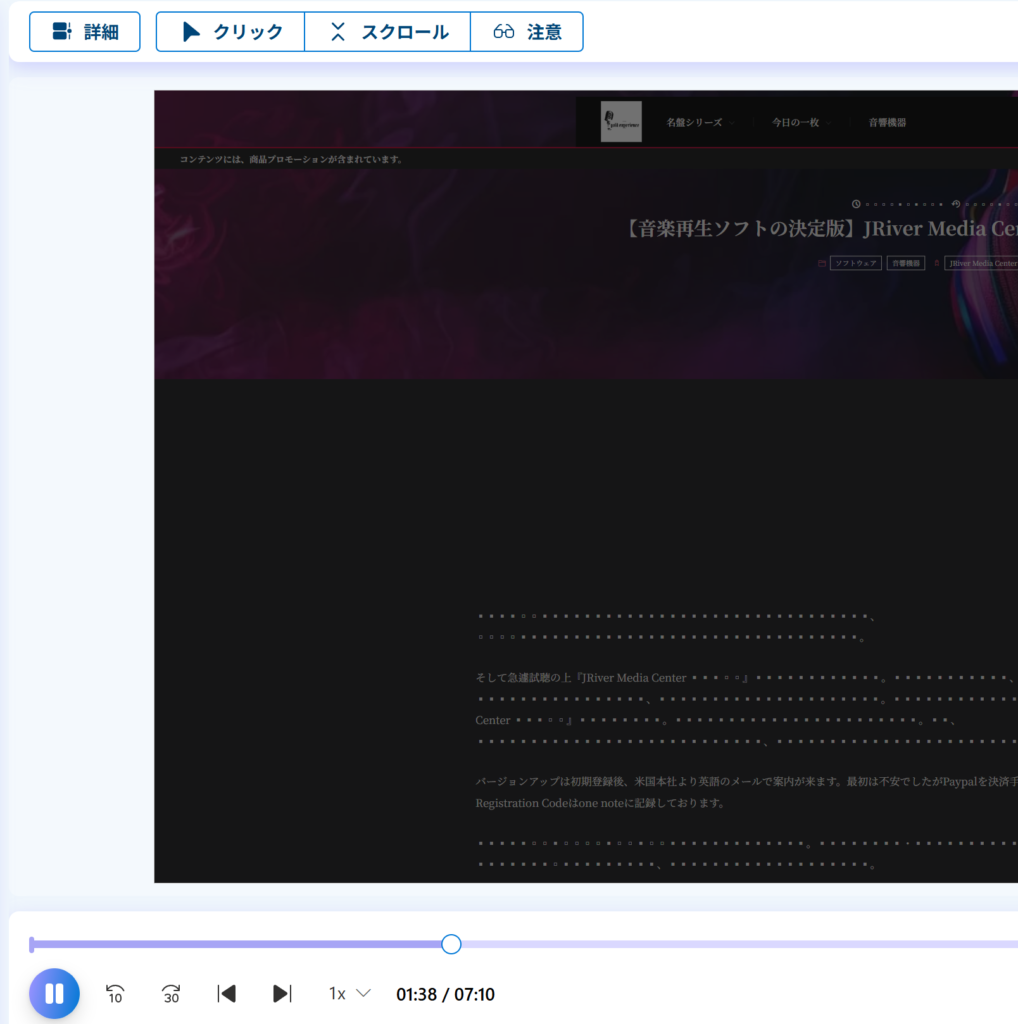
Task: Open the 詳細 details panel
Action: click(85, 32)
